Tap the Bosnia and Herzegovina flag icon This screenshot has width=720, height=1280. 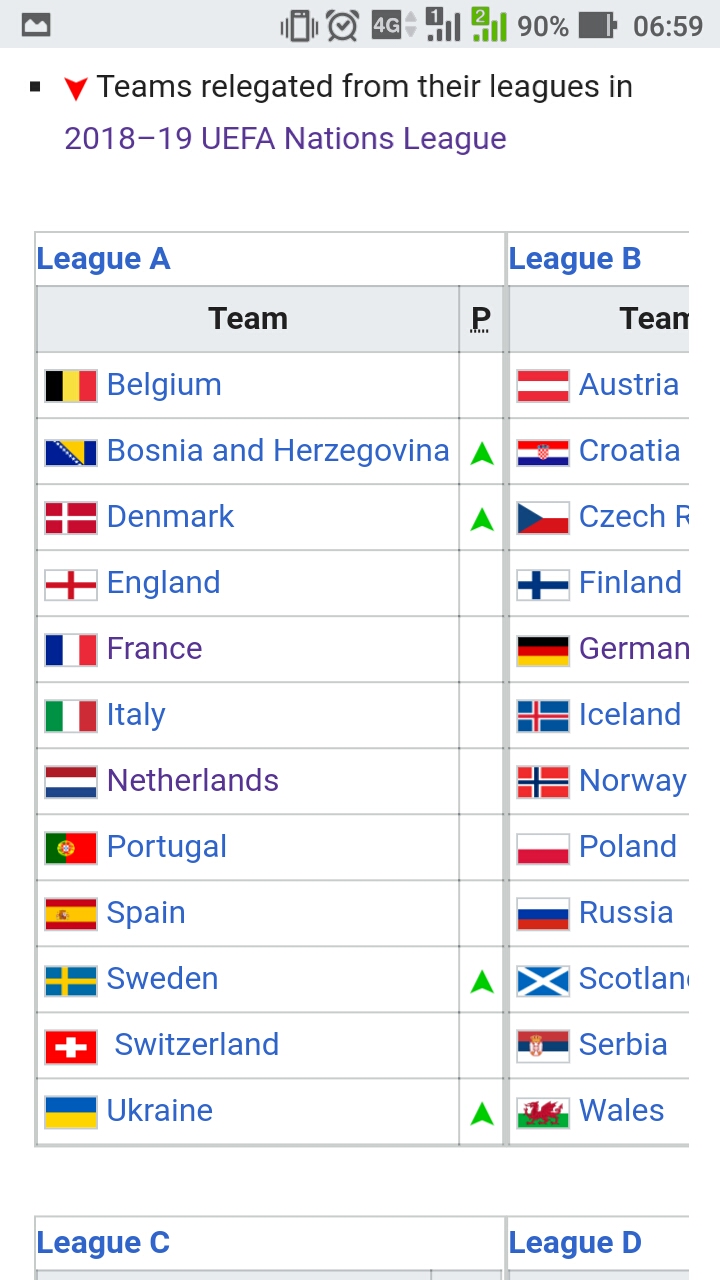pyautogui.click(x=71, y=452)
